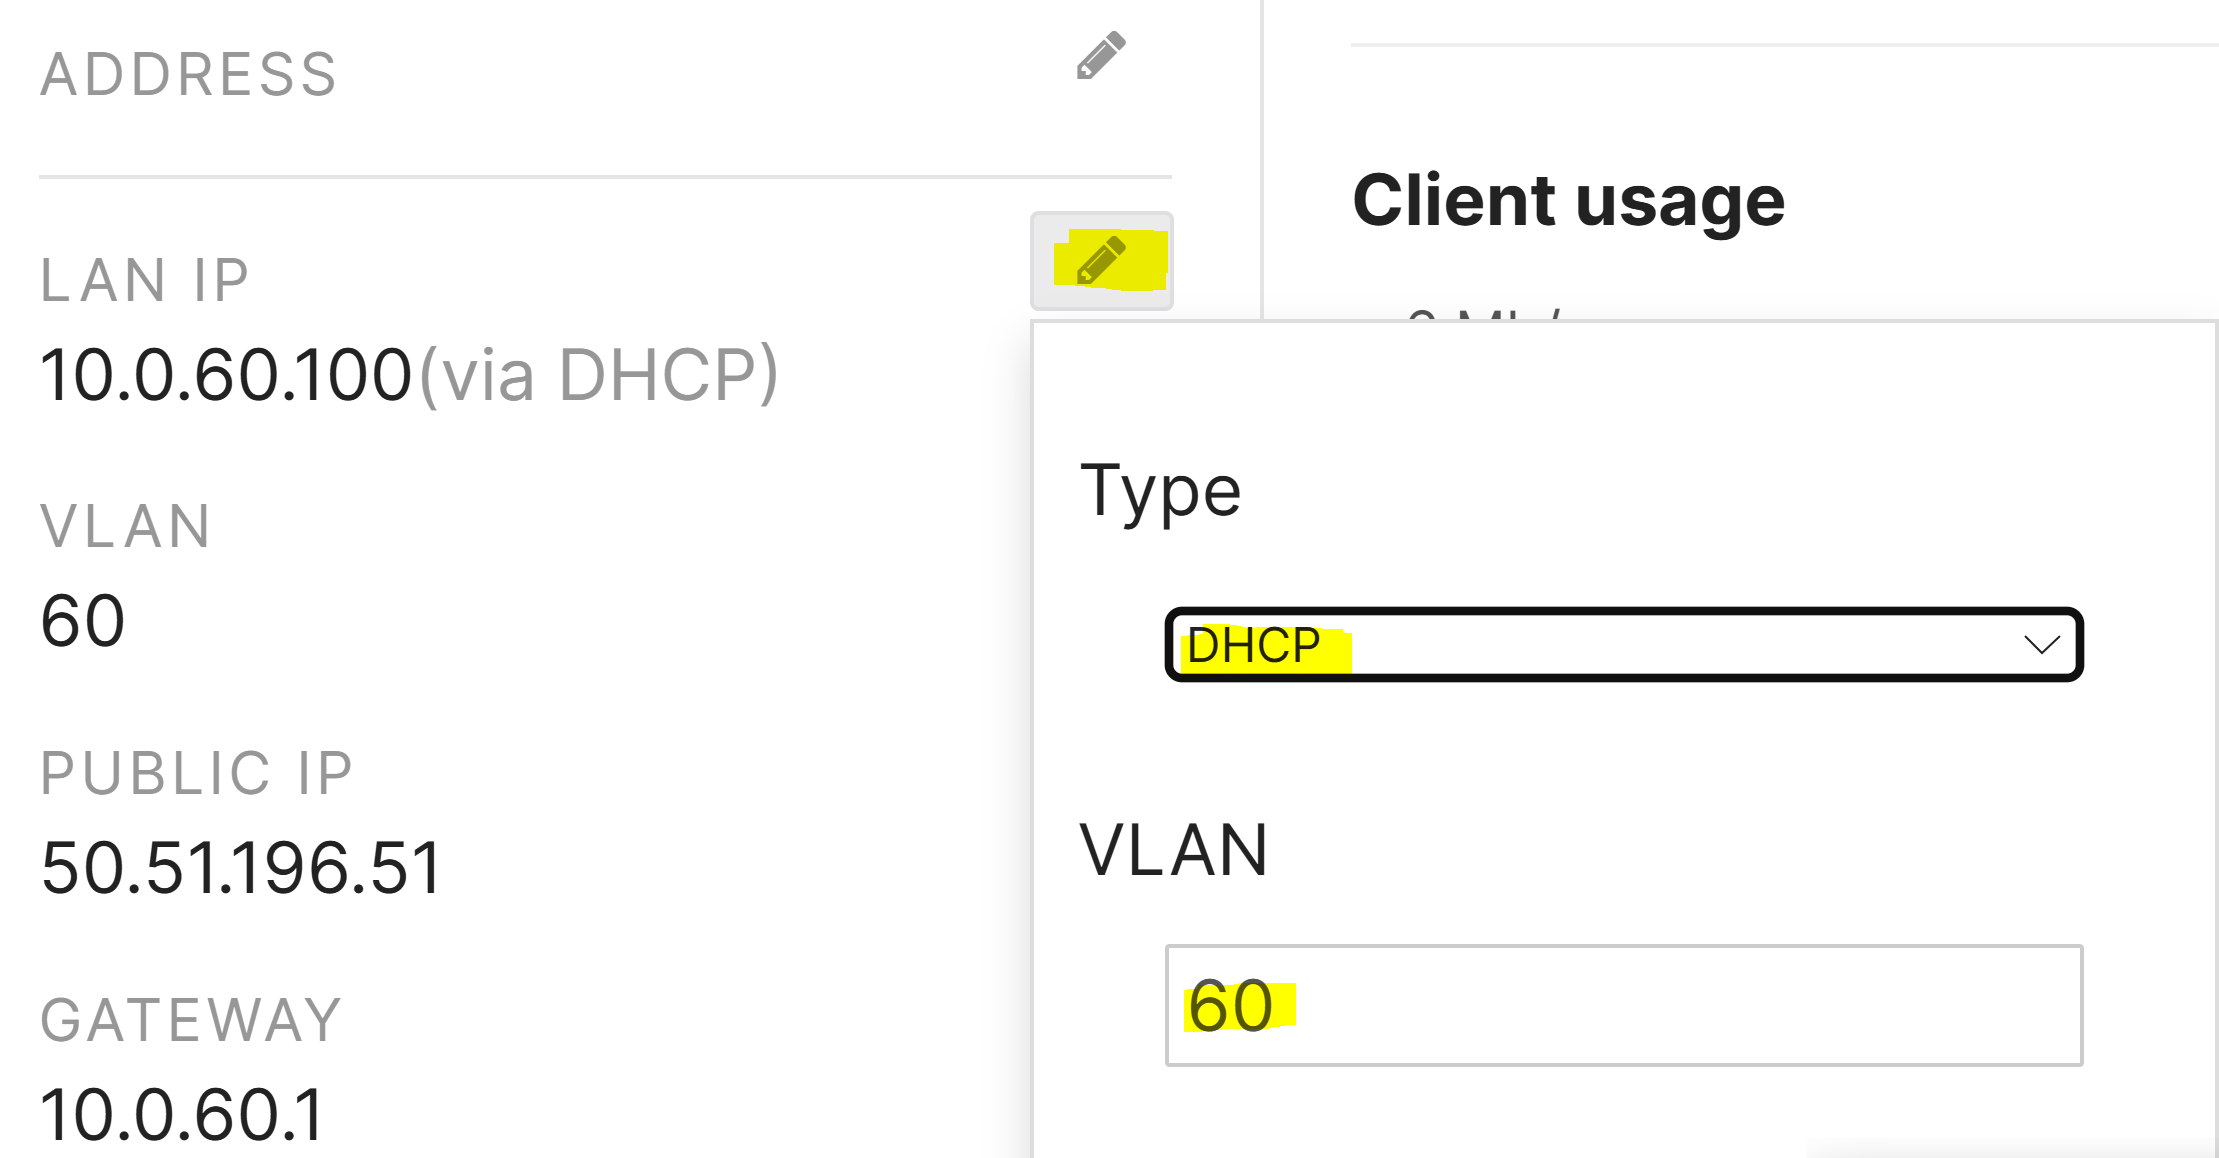Click the ADDRESS section heading
The height and width of the screenshot is (1158, 2219).
189,74
